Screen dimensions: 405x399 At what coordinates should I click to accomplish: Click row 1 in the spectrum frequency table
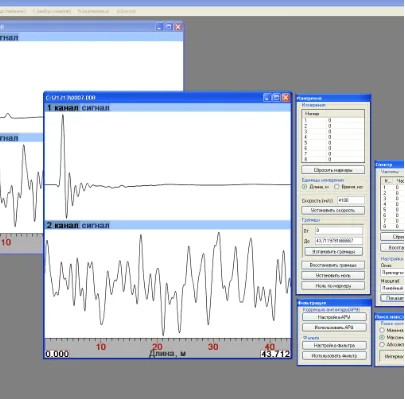393,188
